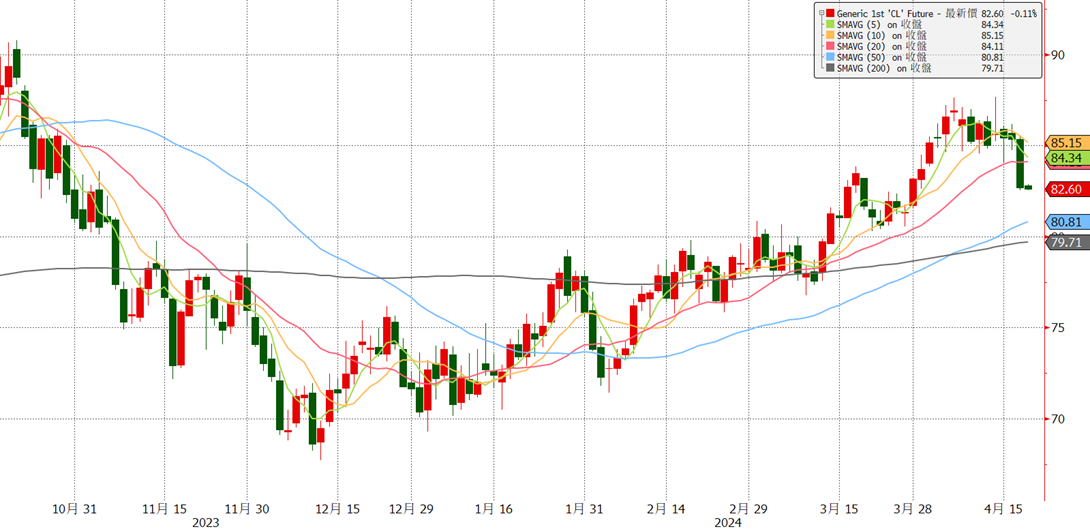Click the "10月 31" date axis label
Screen dimensions: 1090x531
(x=74, y=509)
